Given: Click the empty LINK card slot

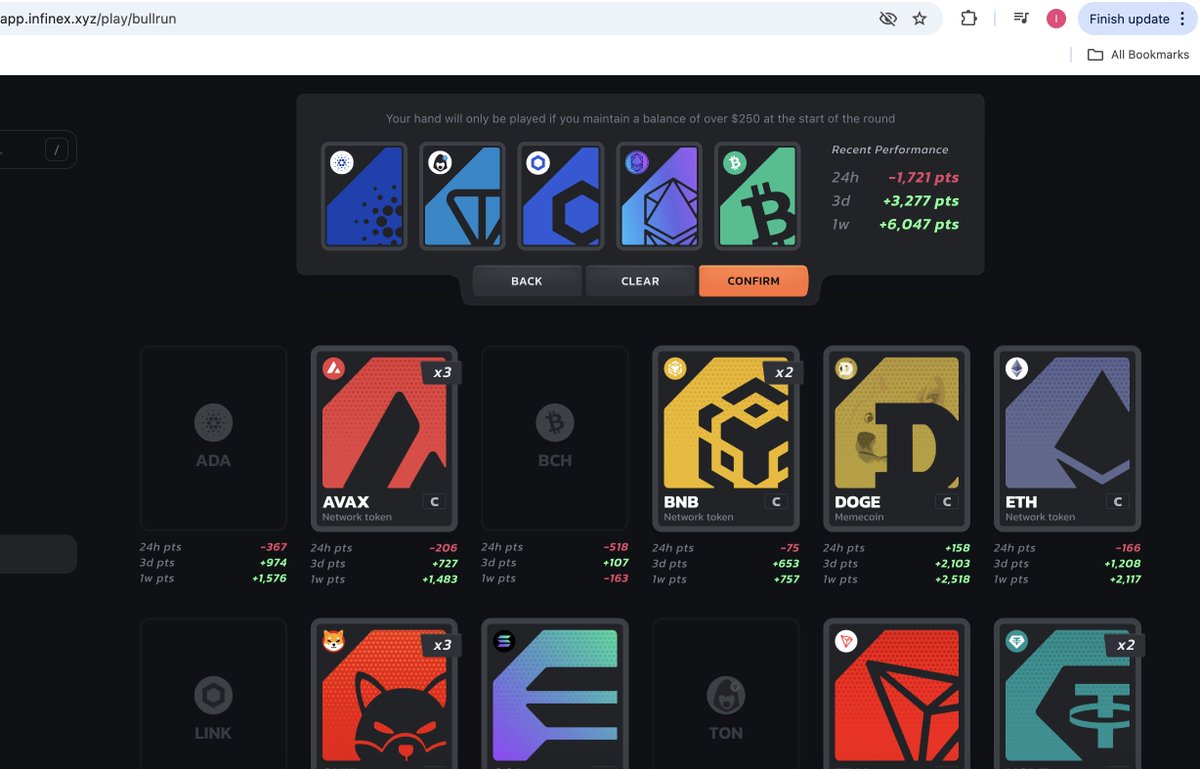Looking at the screenshot, I should (x=213, y=694).
